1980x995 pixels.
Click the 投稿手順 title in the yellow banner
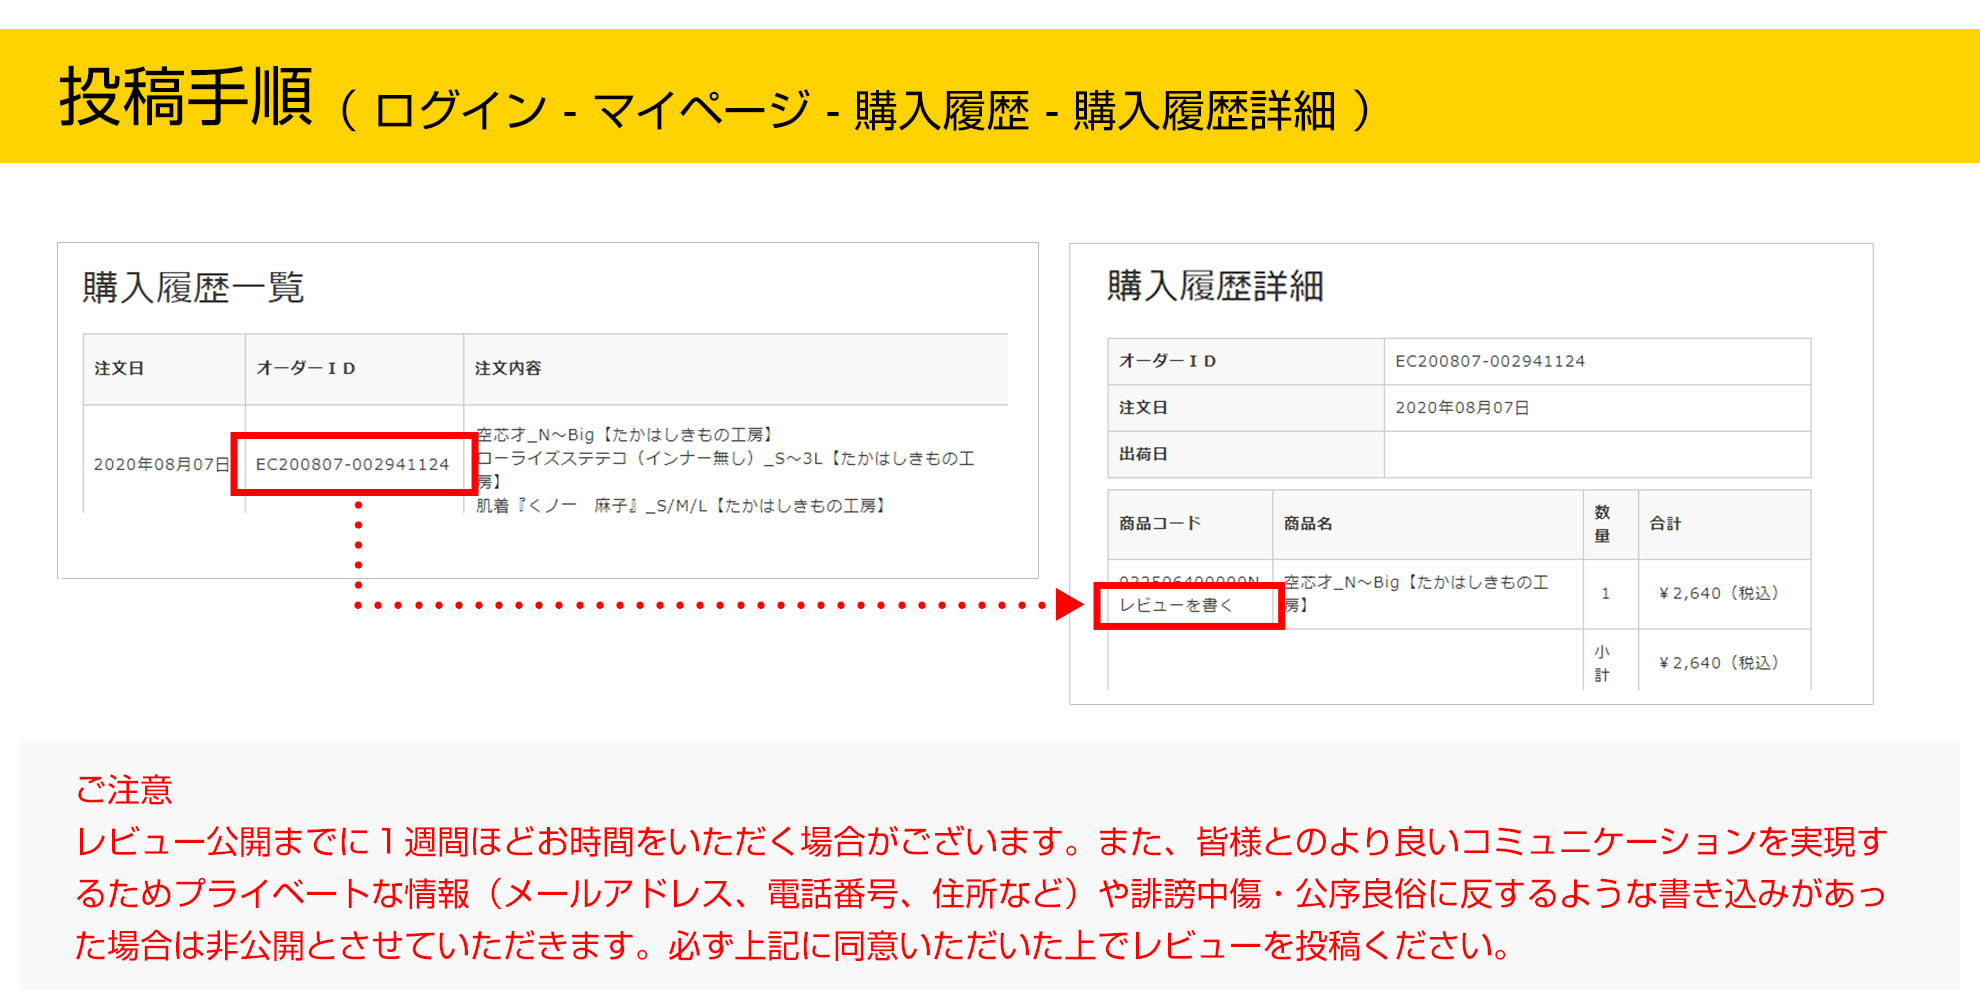187,98
